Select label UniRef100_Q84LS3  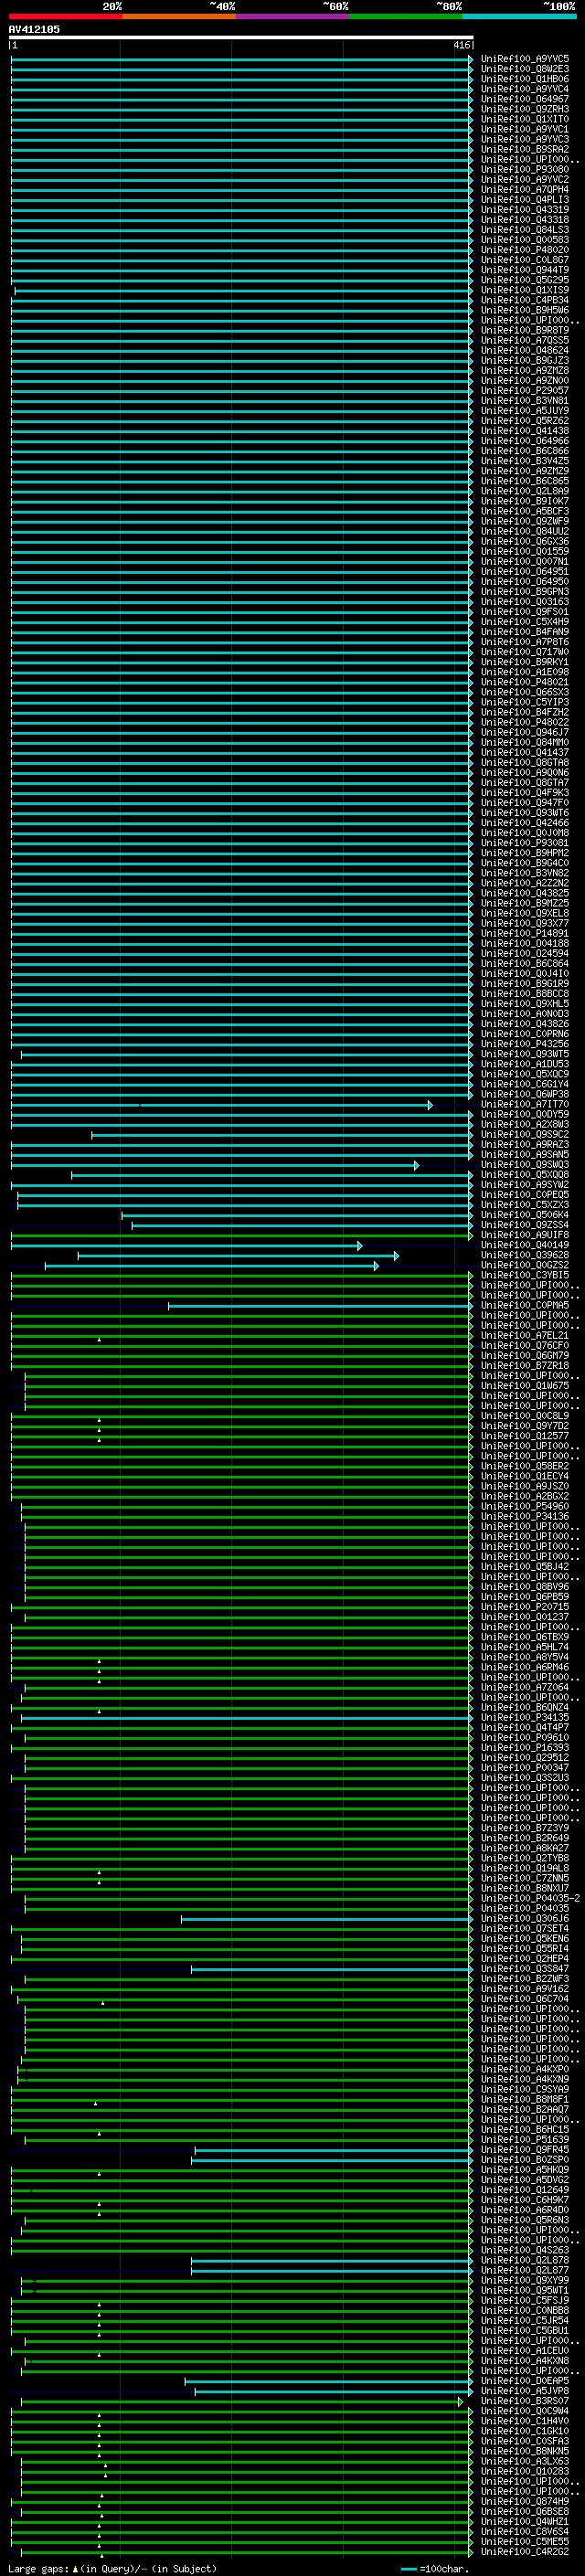pos(525,229)
